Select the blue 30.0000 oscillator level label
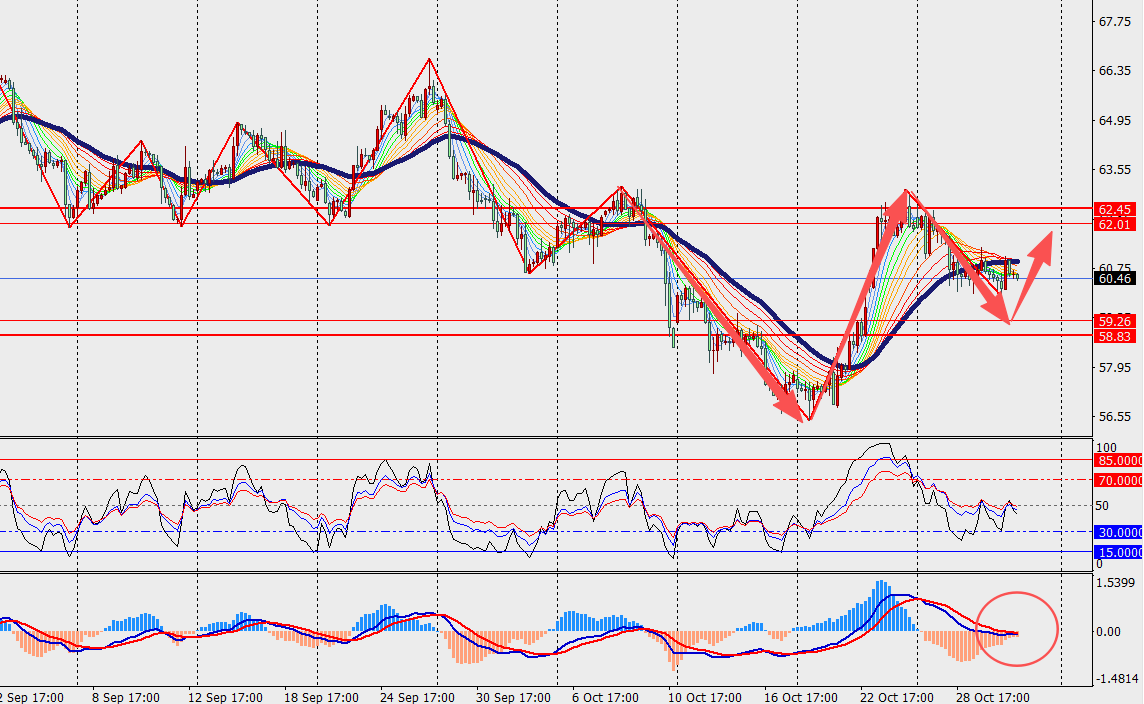This screenshot has height=704, width=1144. pyautogui.click(x=1118, y=533)
